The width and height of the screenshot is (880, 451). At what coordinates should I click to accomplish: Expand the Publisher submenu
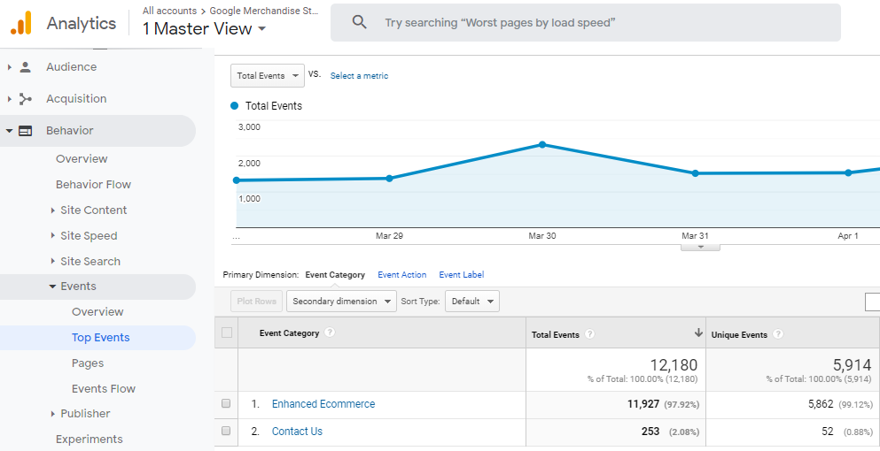pyautogui.click(x=53, y=414)
